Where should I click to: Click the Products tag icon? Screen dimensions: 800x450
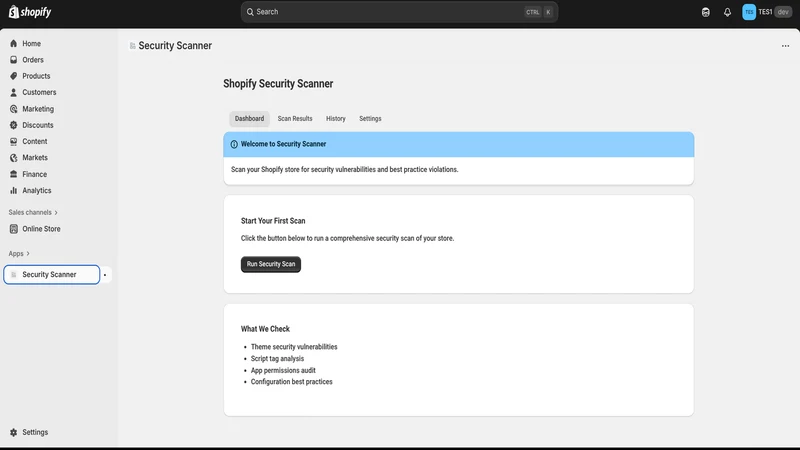(x=14, y=76)
